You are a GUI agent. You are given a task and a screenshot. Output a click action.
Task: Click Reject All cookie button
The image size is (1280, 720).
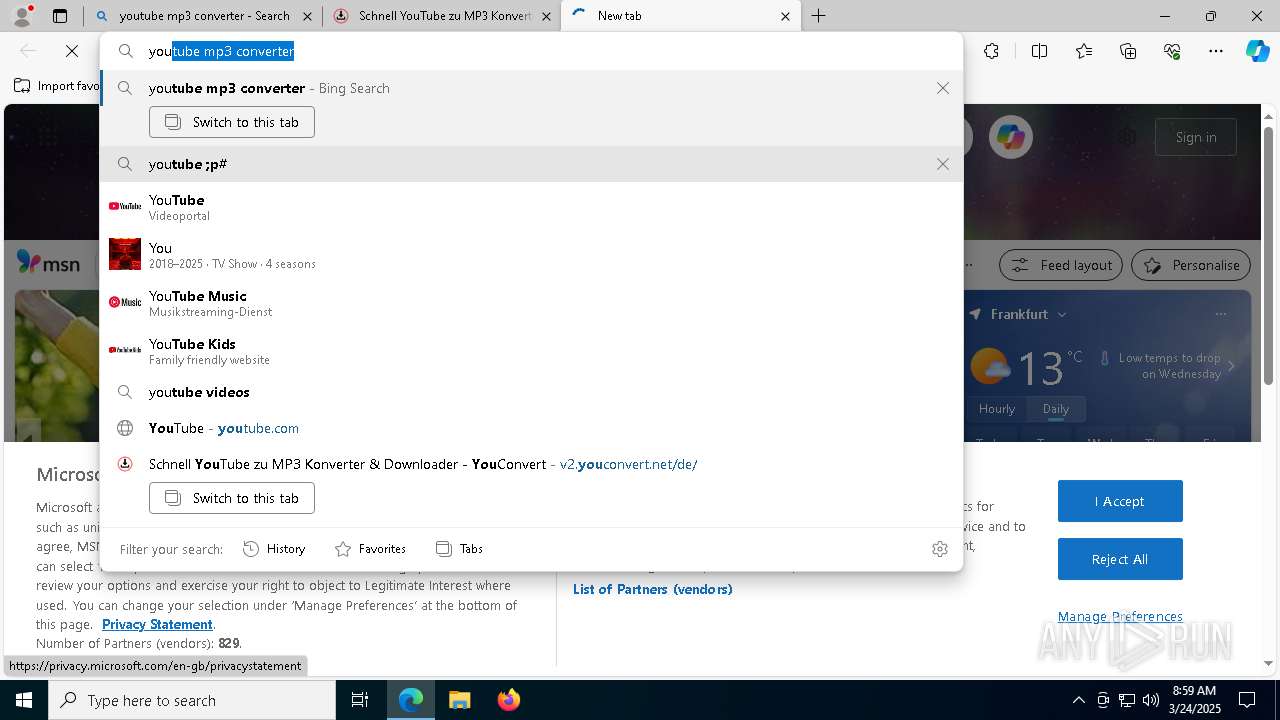(1120, 559)
